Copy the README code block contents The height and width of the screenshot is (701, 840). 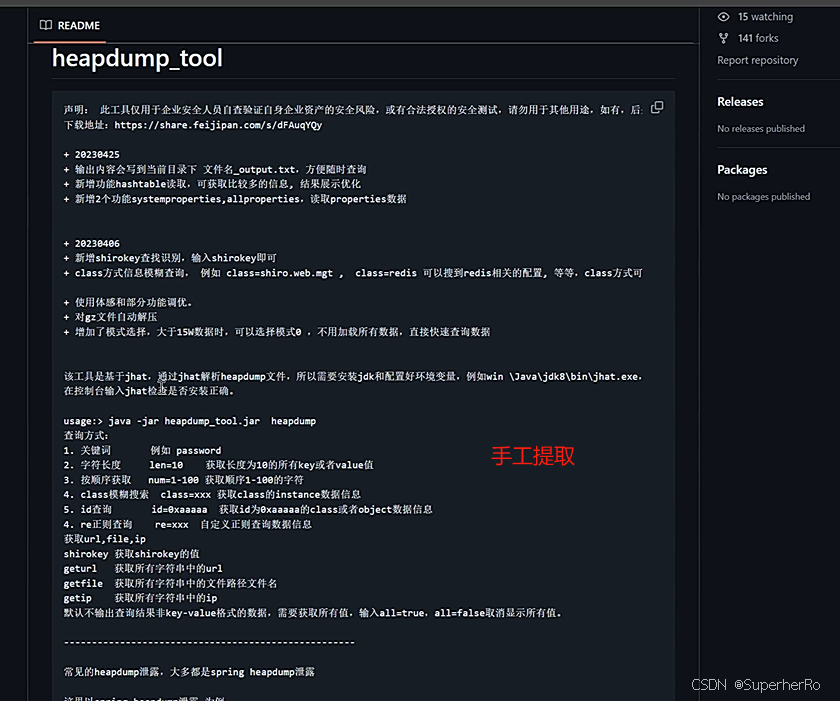click(x=657, y=108)
